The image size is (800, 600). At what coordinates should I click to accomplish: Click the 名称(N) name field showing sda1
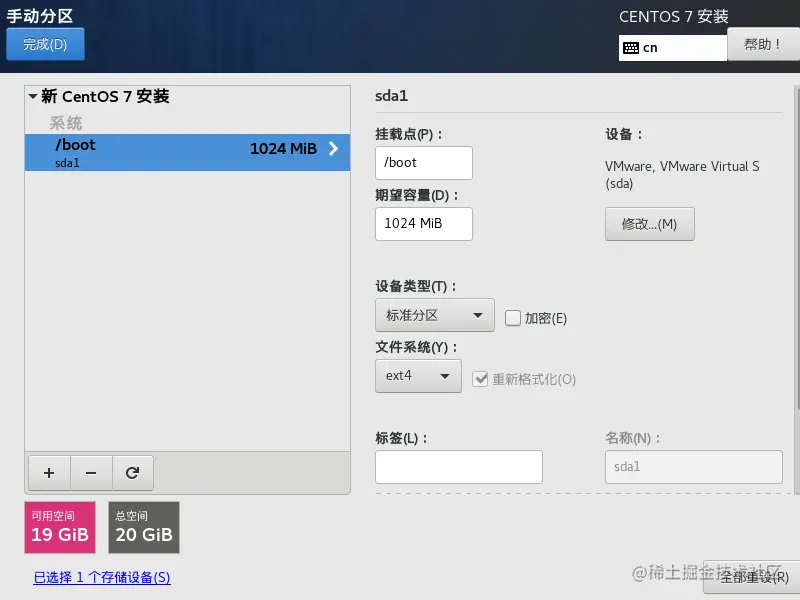click(694, 467)
